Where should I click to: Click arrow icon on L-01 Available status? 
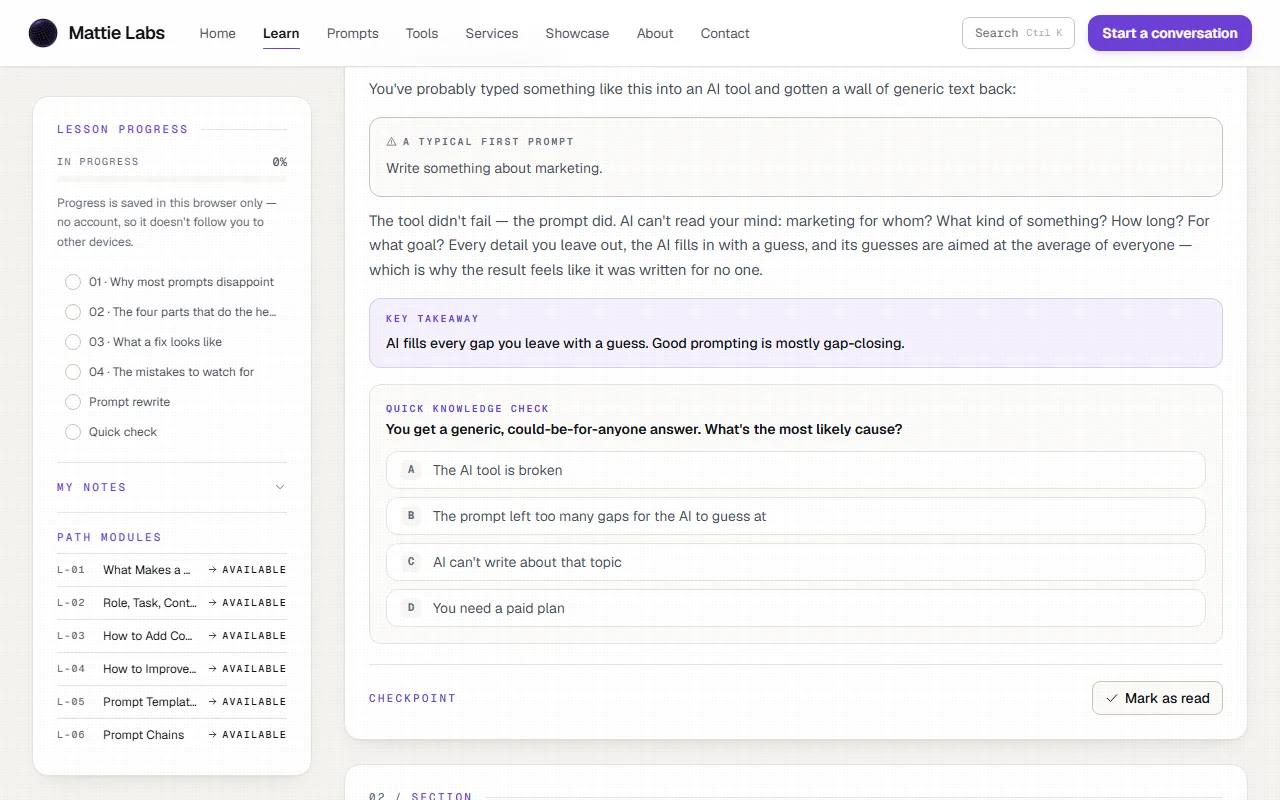pos(213,570)
